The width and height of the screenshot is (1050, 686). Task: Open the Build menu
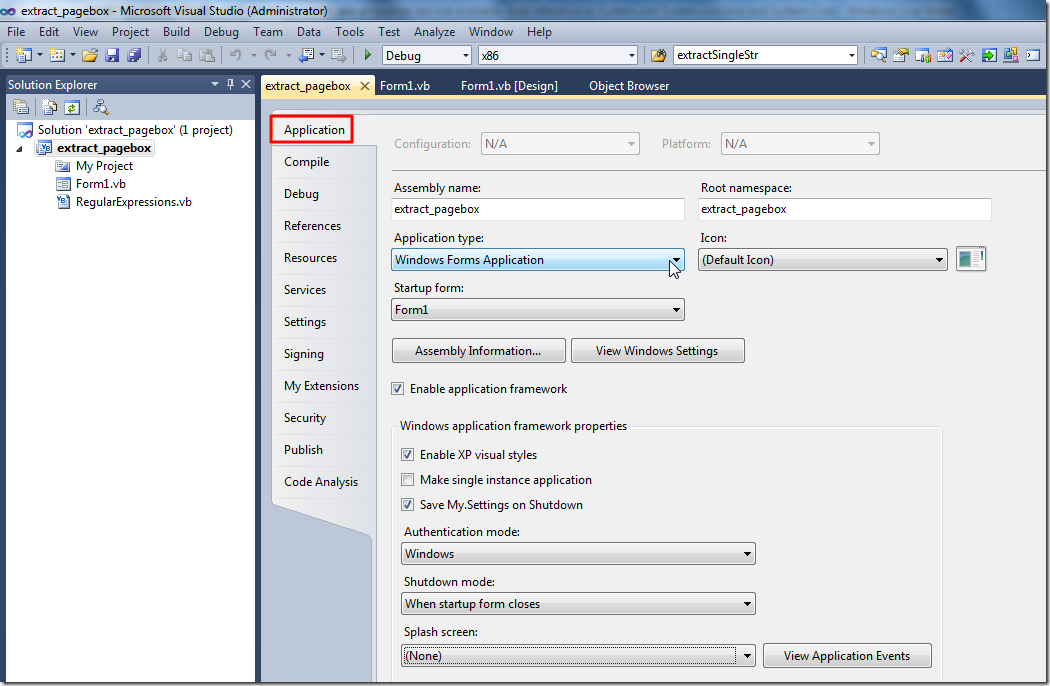tap(176, 31)
